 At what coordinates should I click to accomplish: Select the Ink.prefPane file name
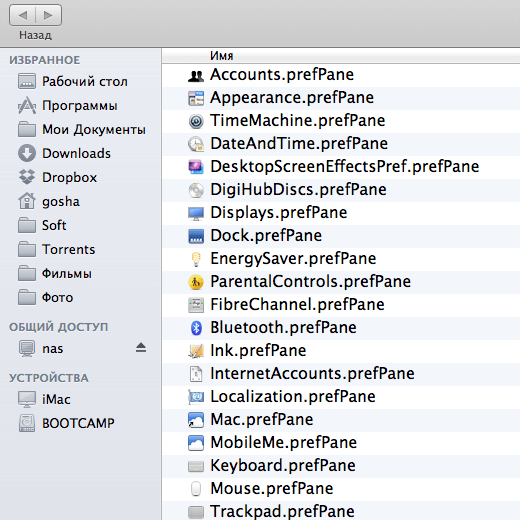click(x=258, y=351)
